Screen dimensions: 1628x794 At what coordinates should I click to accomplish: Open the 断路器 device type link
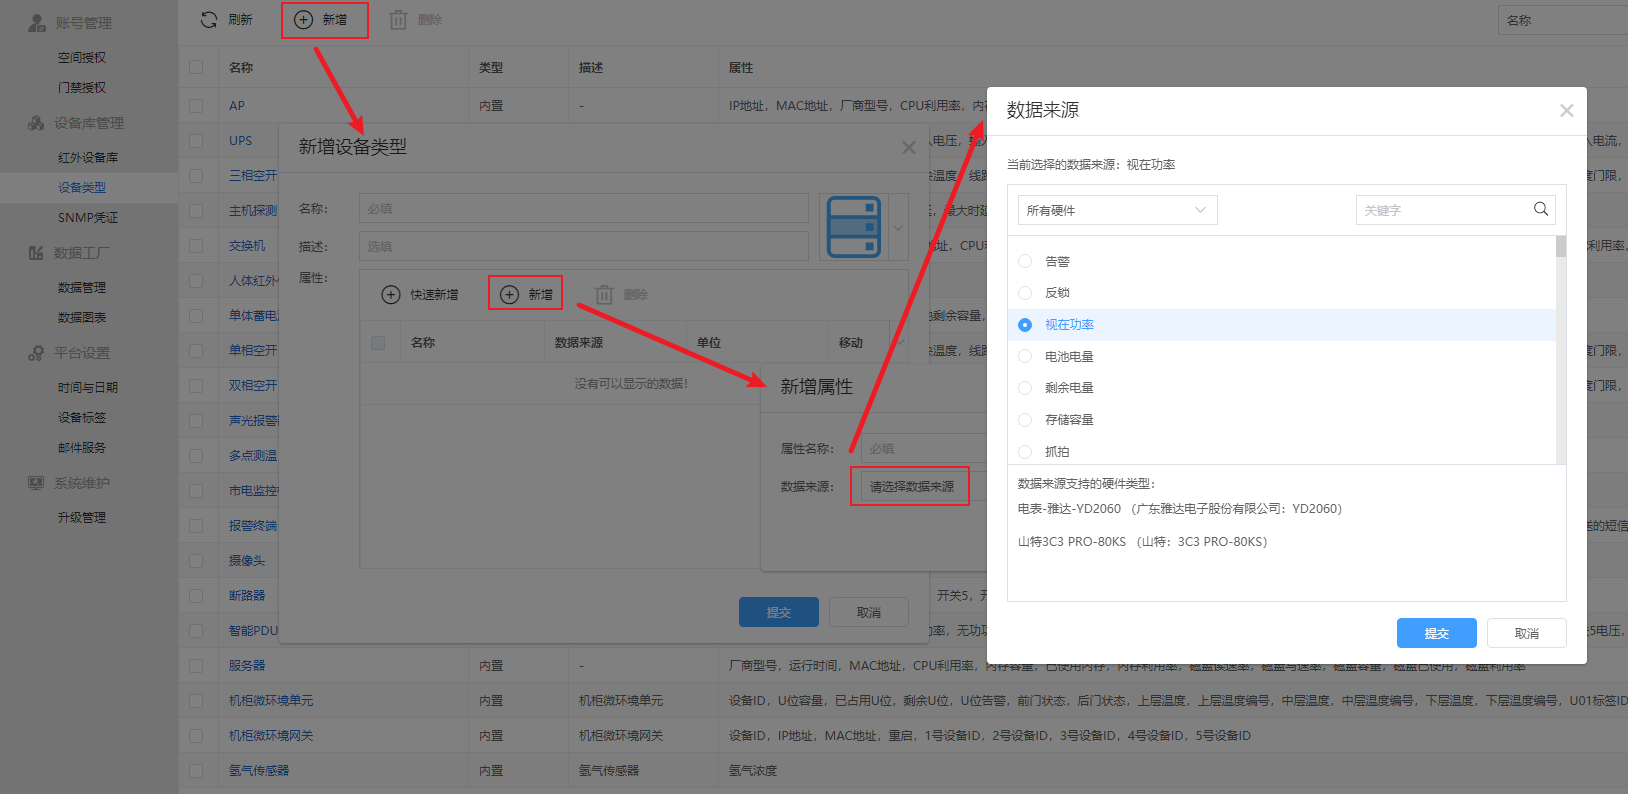247,596
